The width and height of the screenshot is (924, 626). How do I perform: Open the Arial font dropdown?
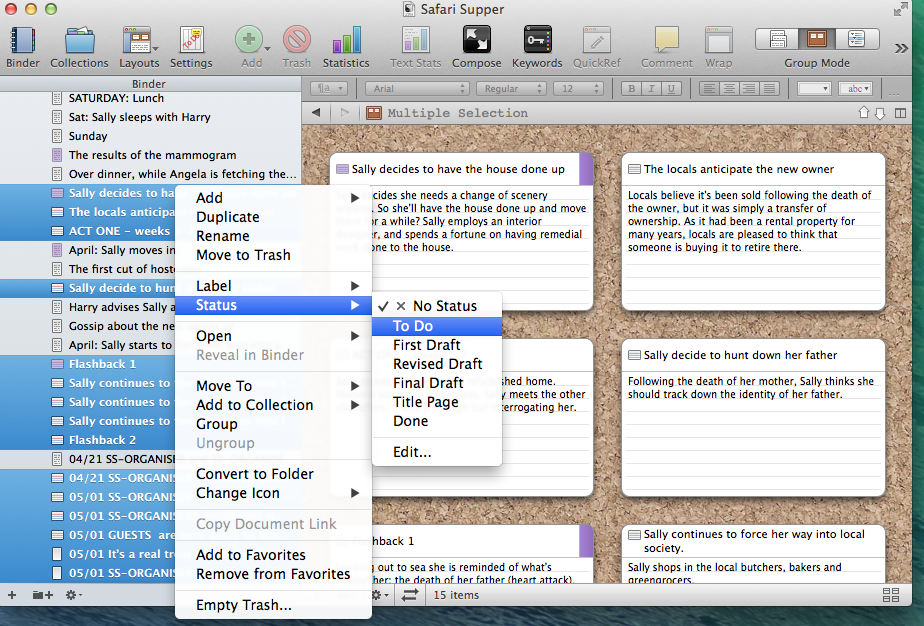tap(417, 88)
